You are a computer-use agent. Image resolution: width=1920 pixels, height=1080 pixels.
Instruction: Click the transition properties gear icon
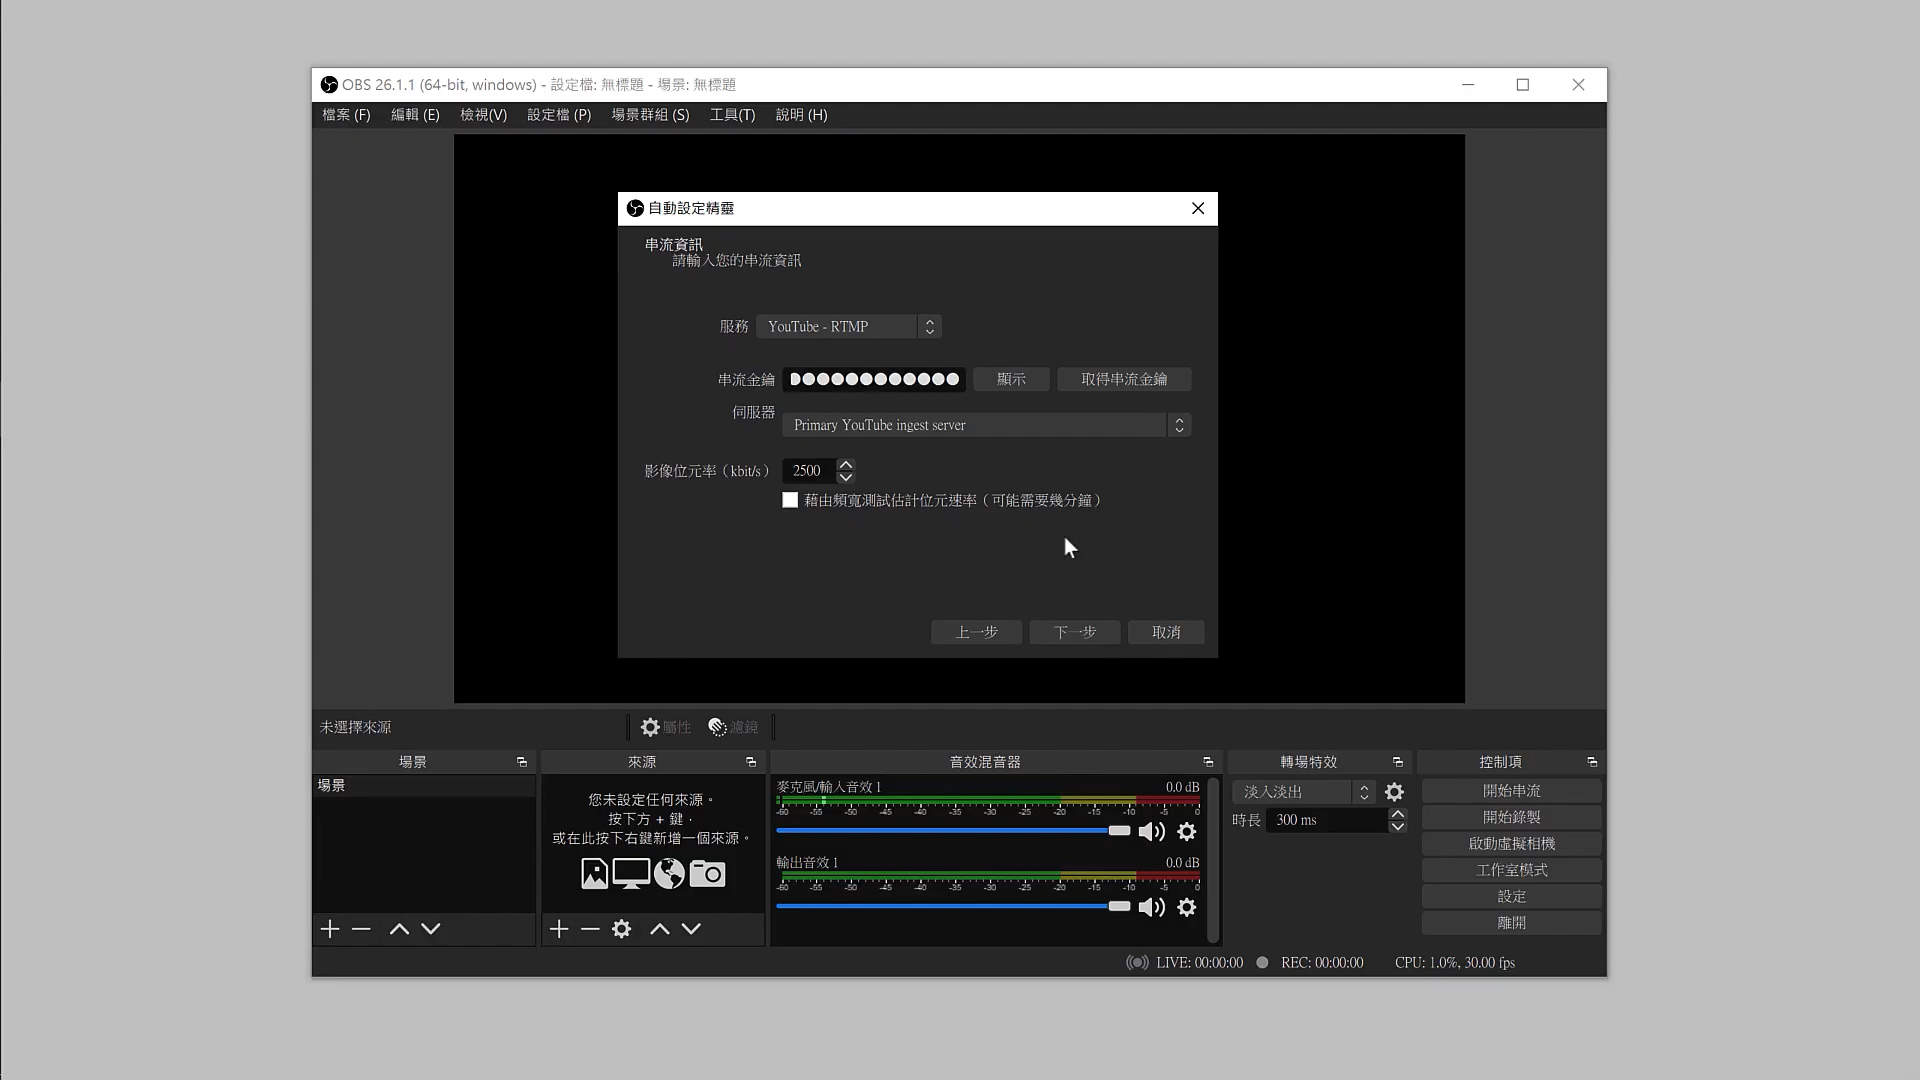(x=1394, y=792)
